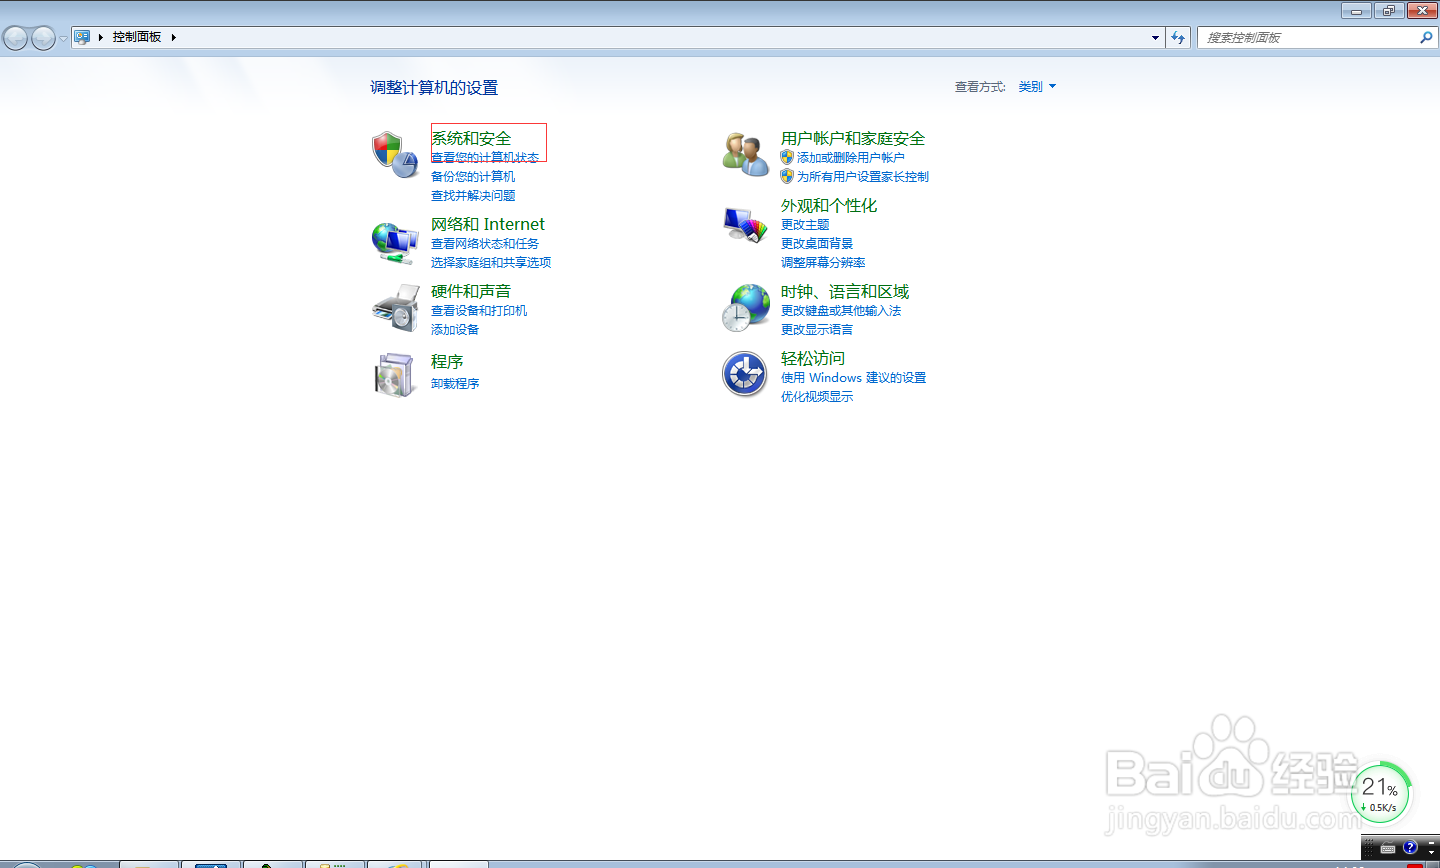Select the on-screen keyboard icon in corner panel

pos(1388,848)
